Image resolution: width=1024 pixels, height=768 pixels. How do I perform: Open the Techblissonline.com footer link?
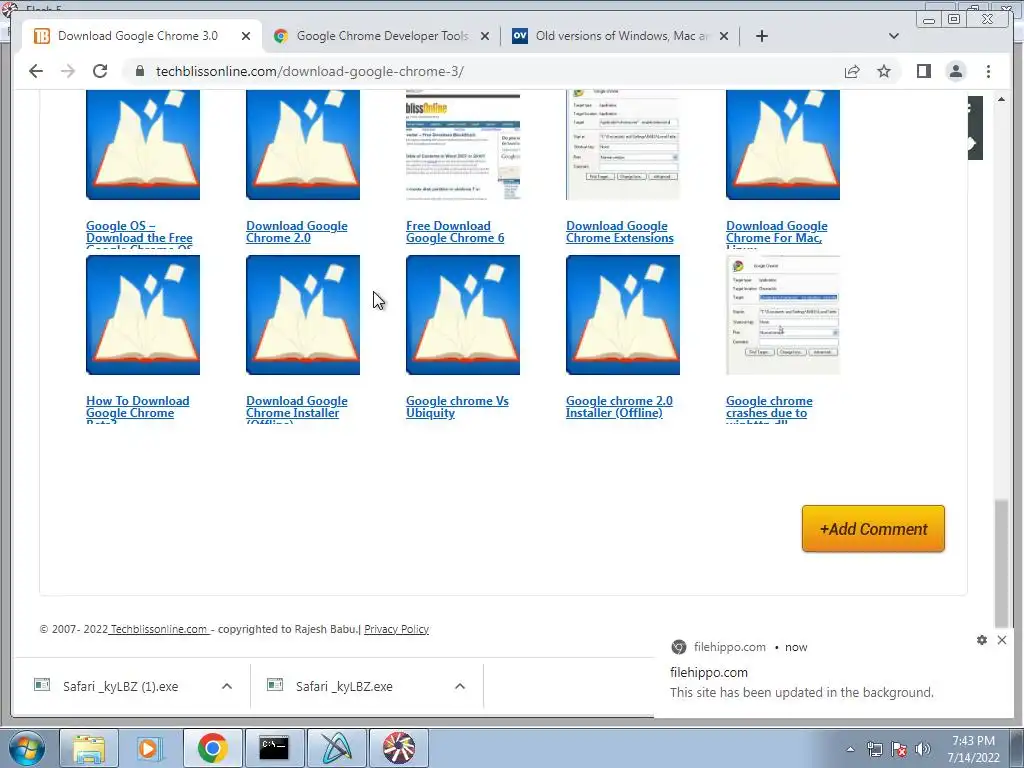(x=159, y=629)
